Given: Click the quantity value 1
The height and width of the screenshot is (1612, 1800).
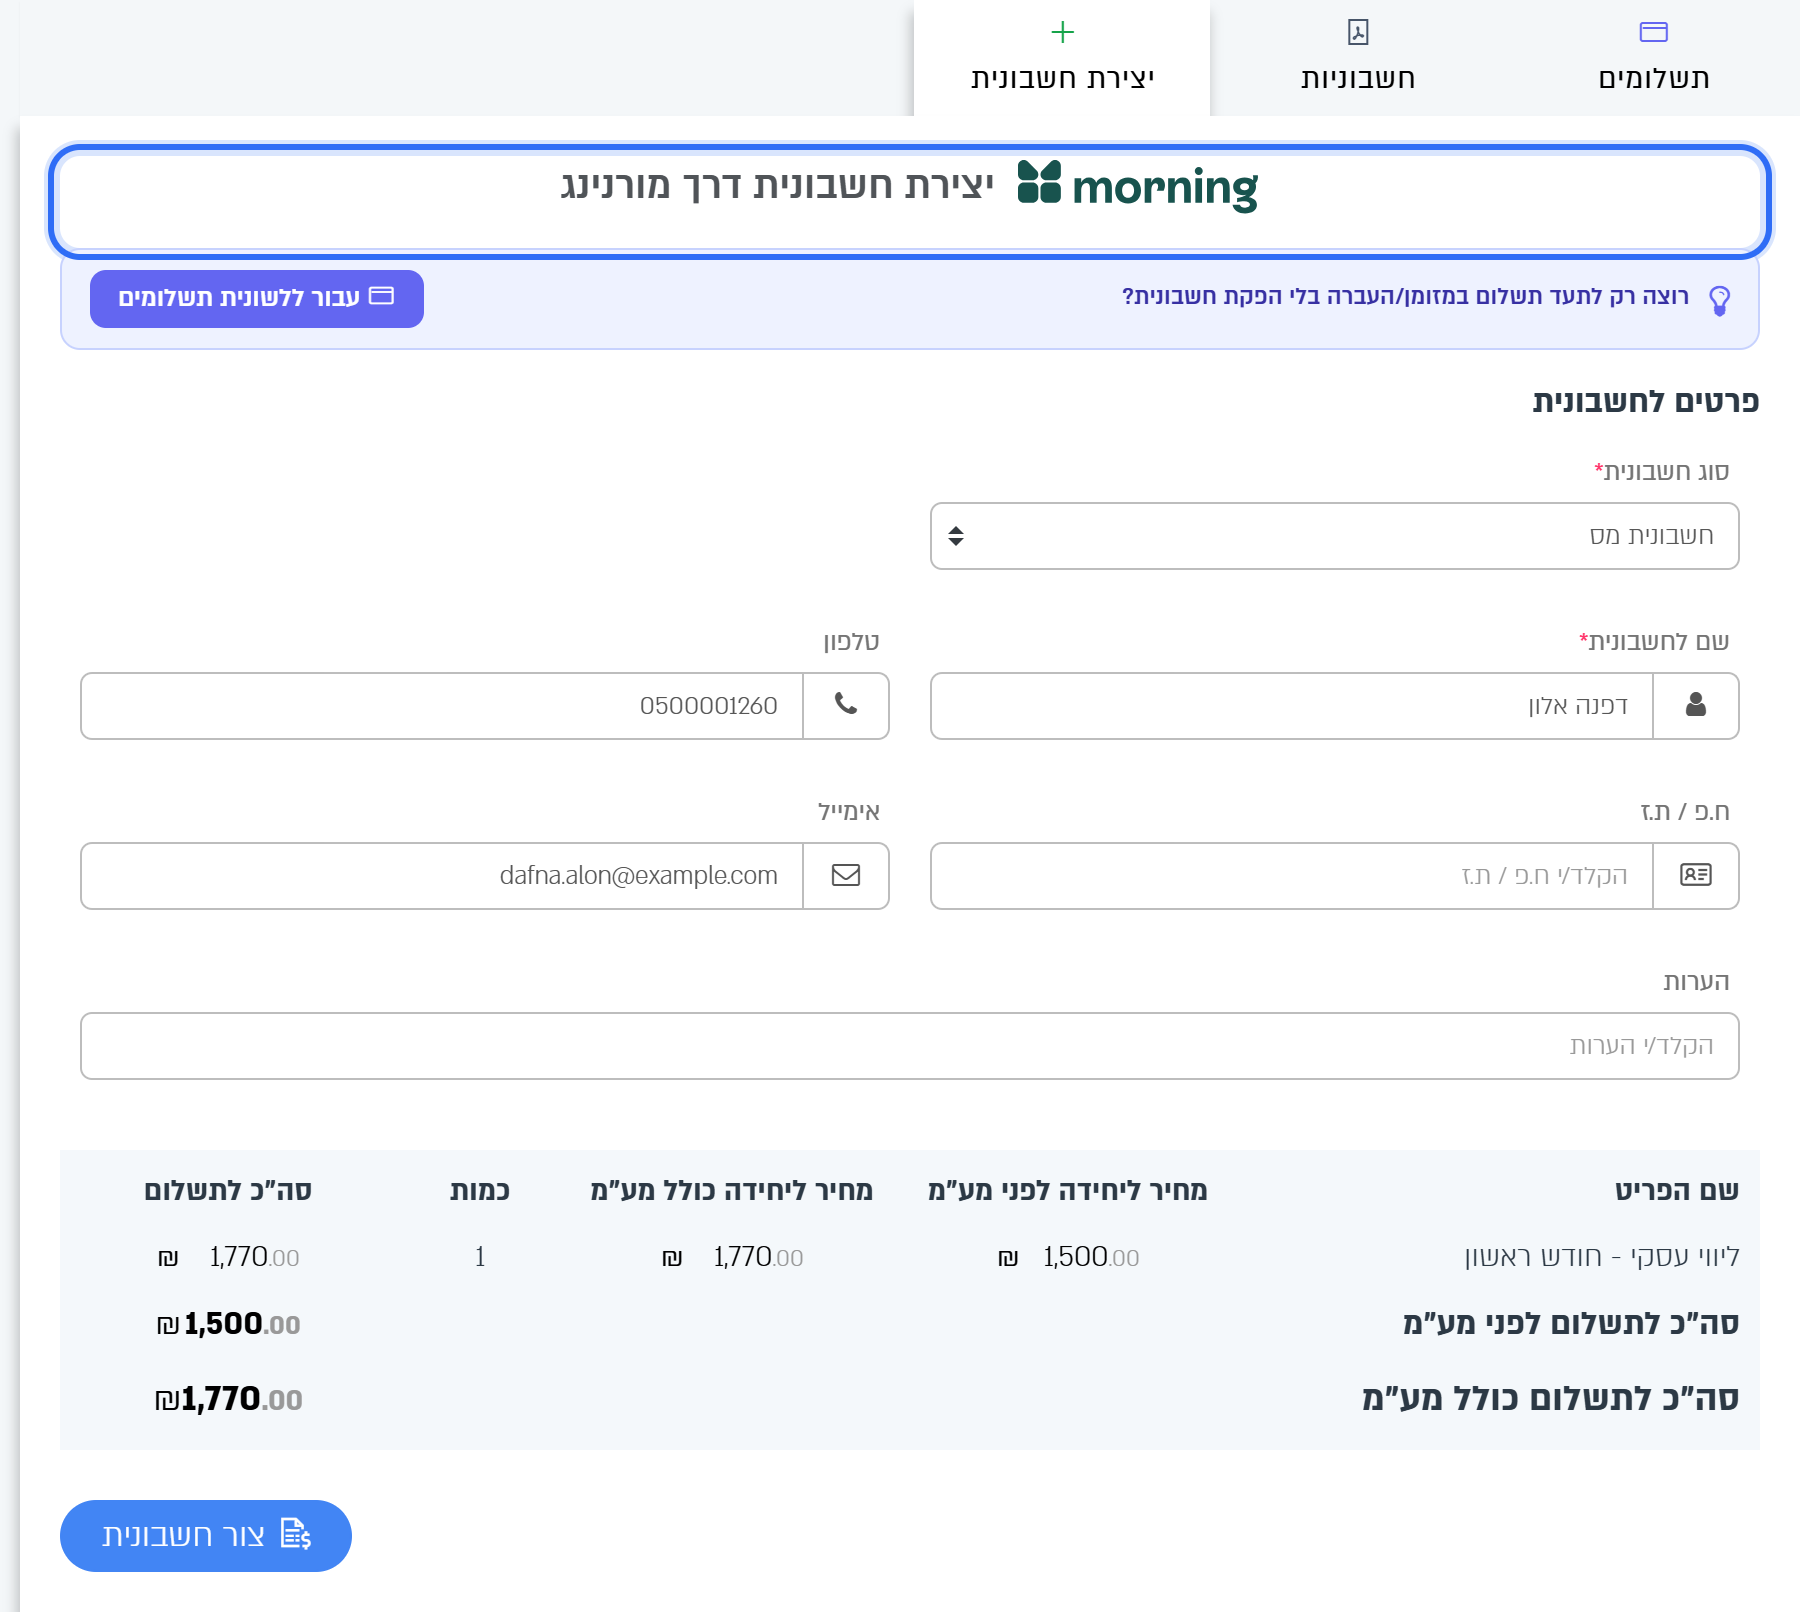Looking at the screenshot, I should click(480, 1257).
